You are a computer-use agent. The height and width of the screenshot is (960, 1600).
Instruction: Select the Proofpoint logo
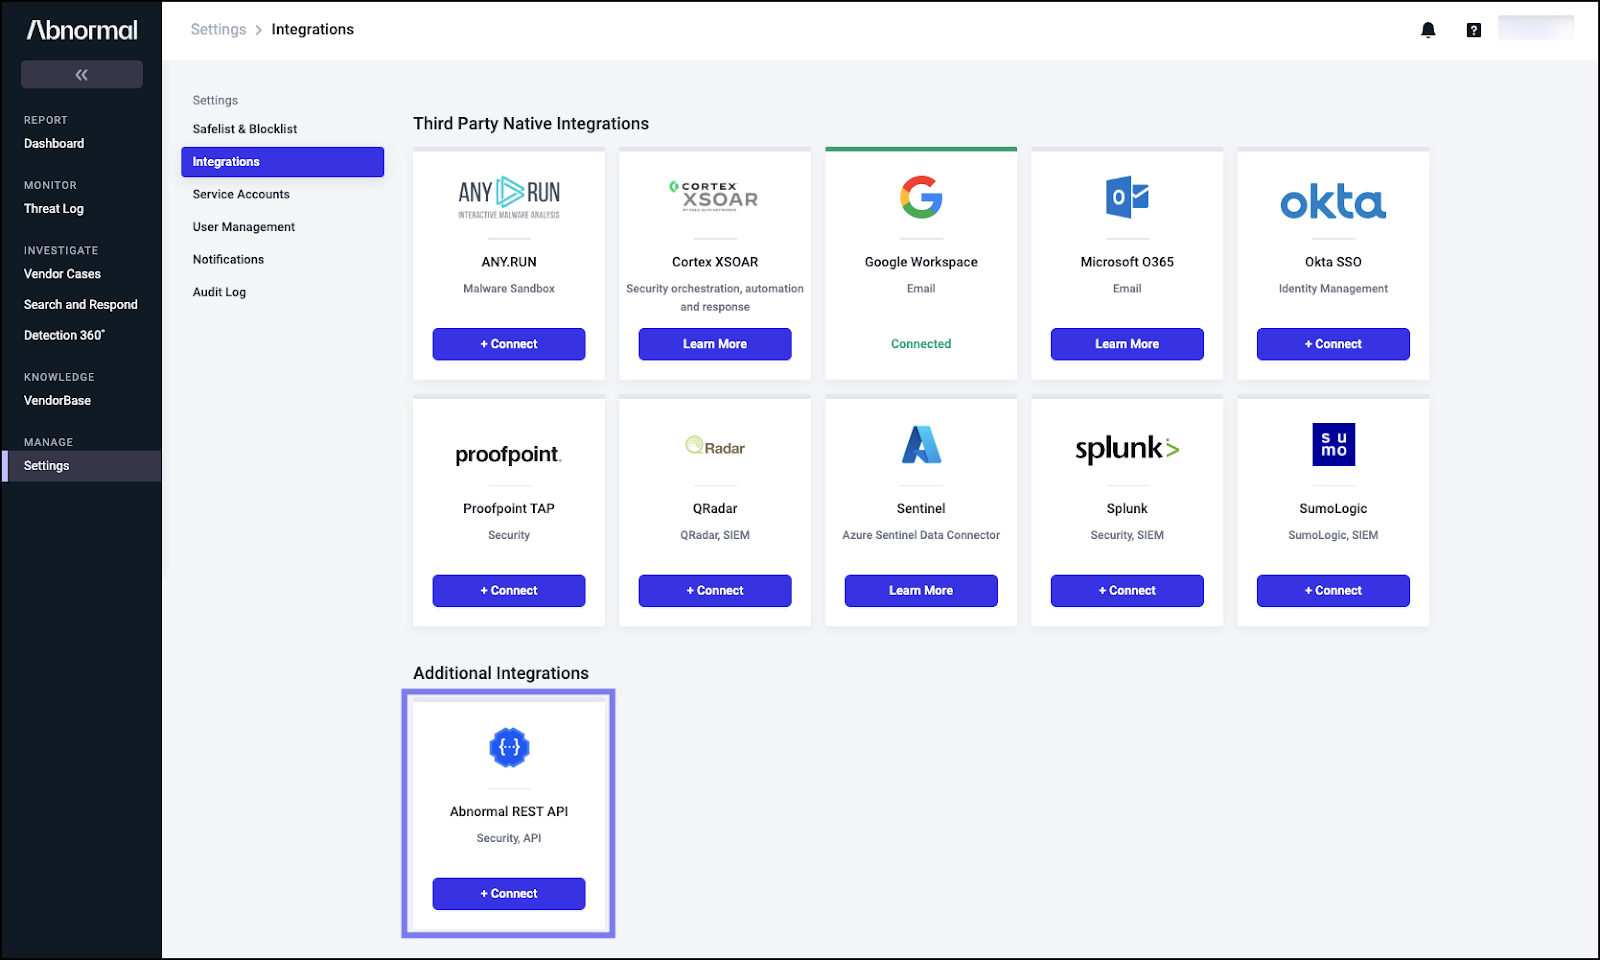pos(509,453)
